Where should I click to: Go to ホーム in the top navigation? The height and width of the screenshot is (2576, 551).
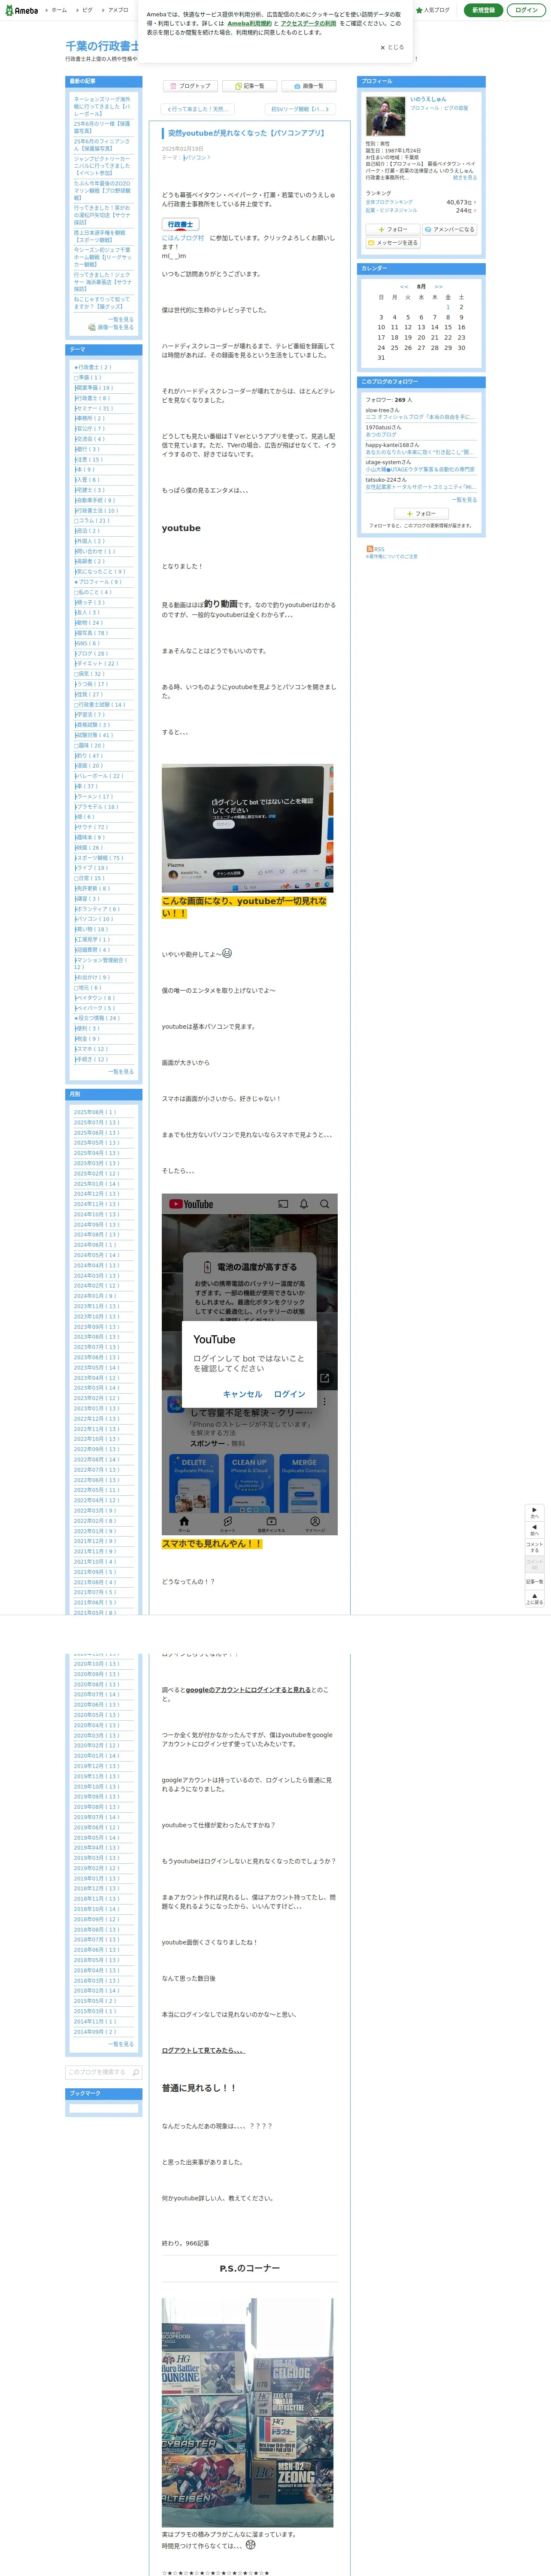point(56,10)
